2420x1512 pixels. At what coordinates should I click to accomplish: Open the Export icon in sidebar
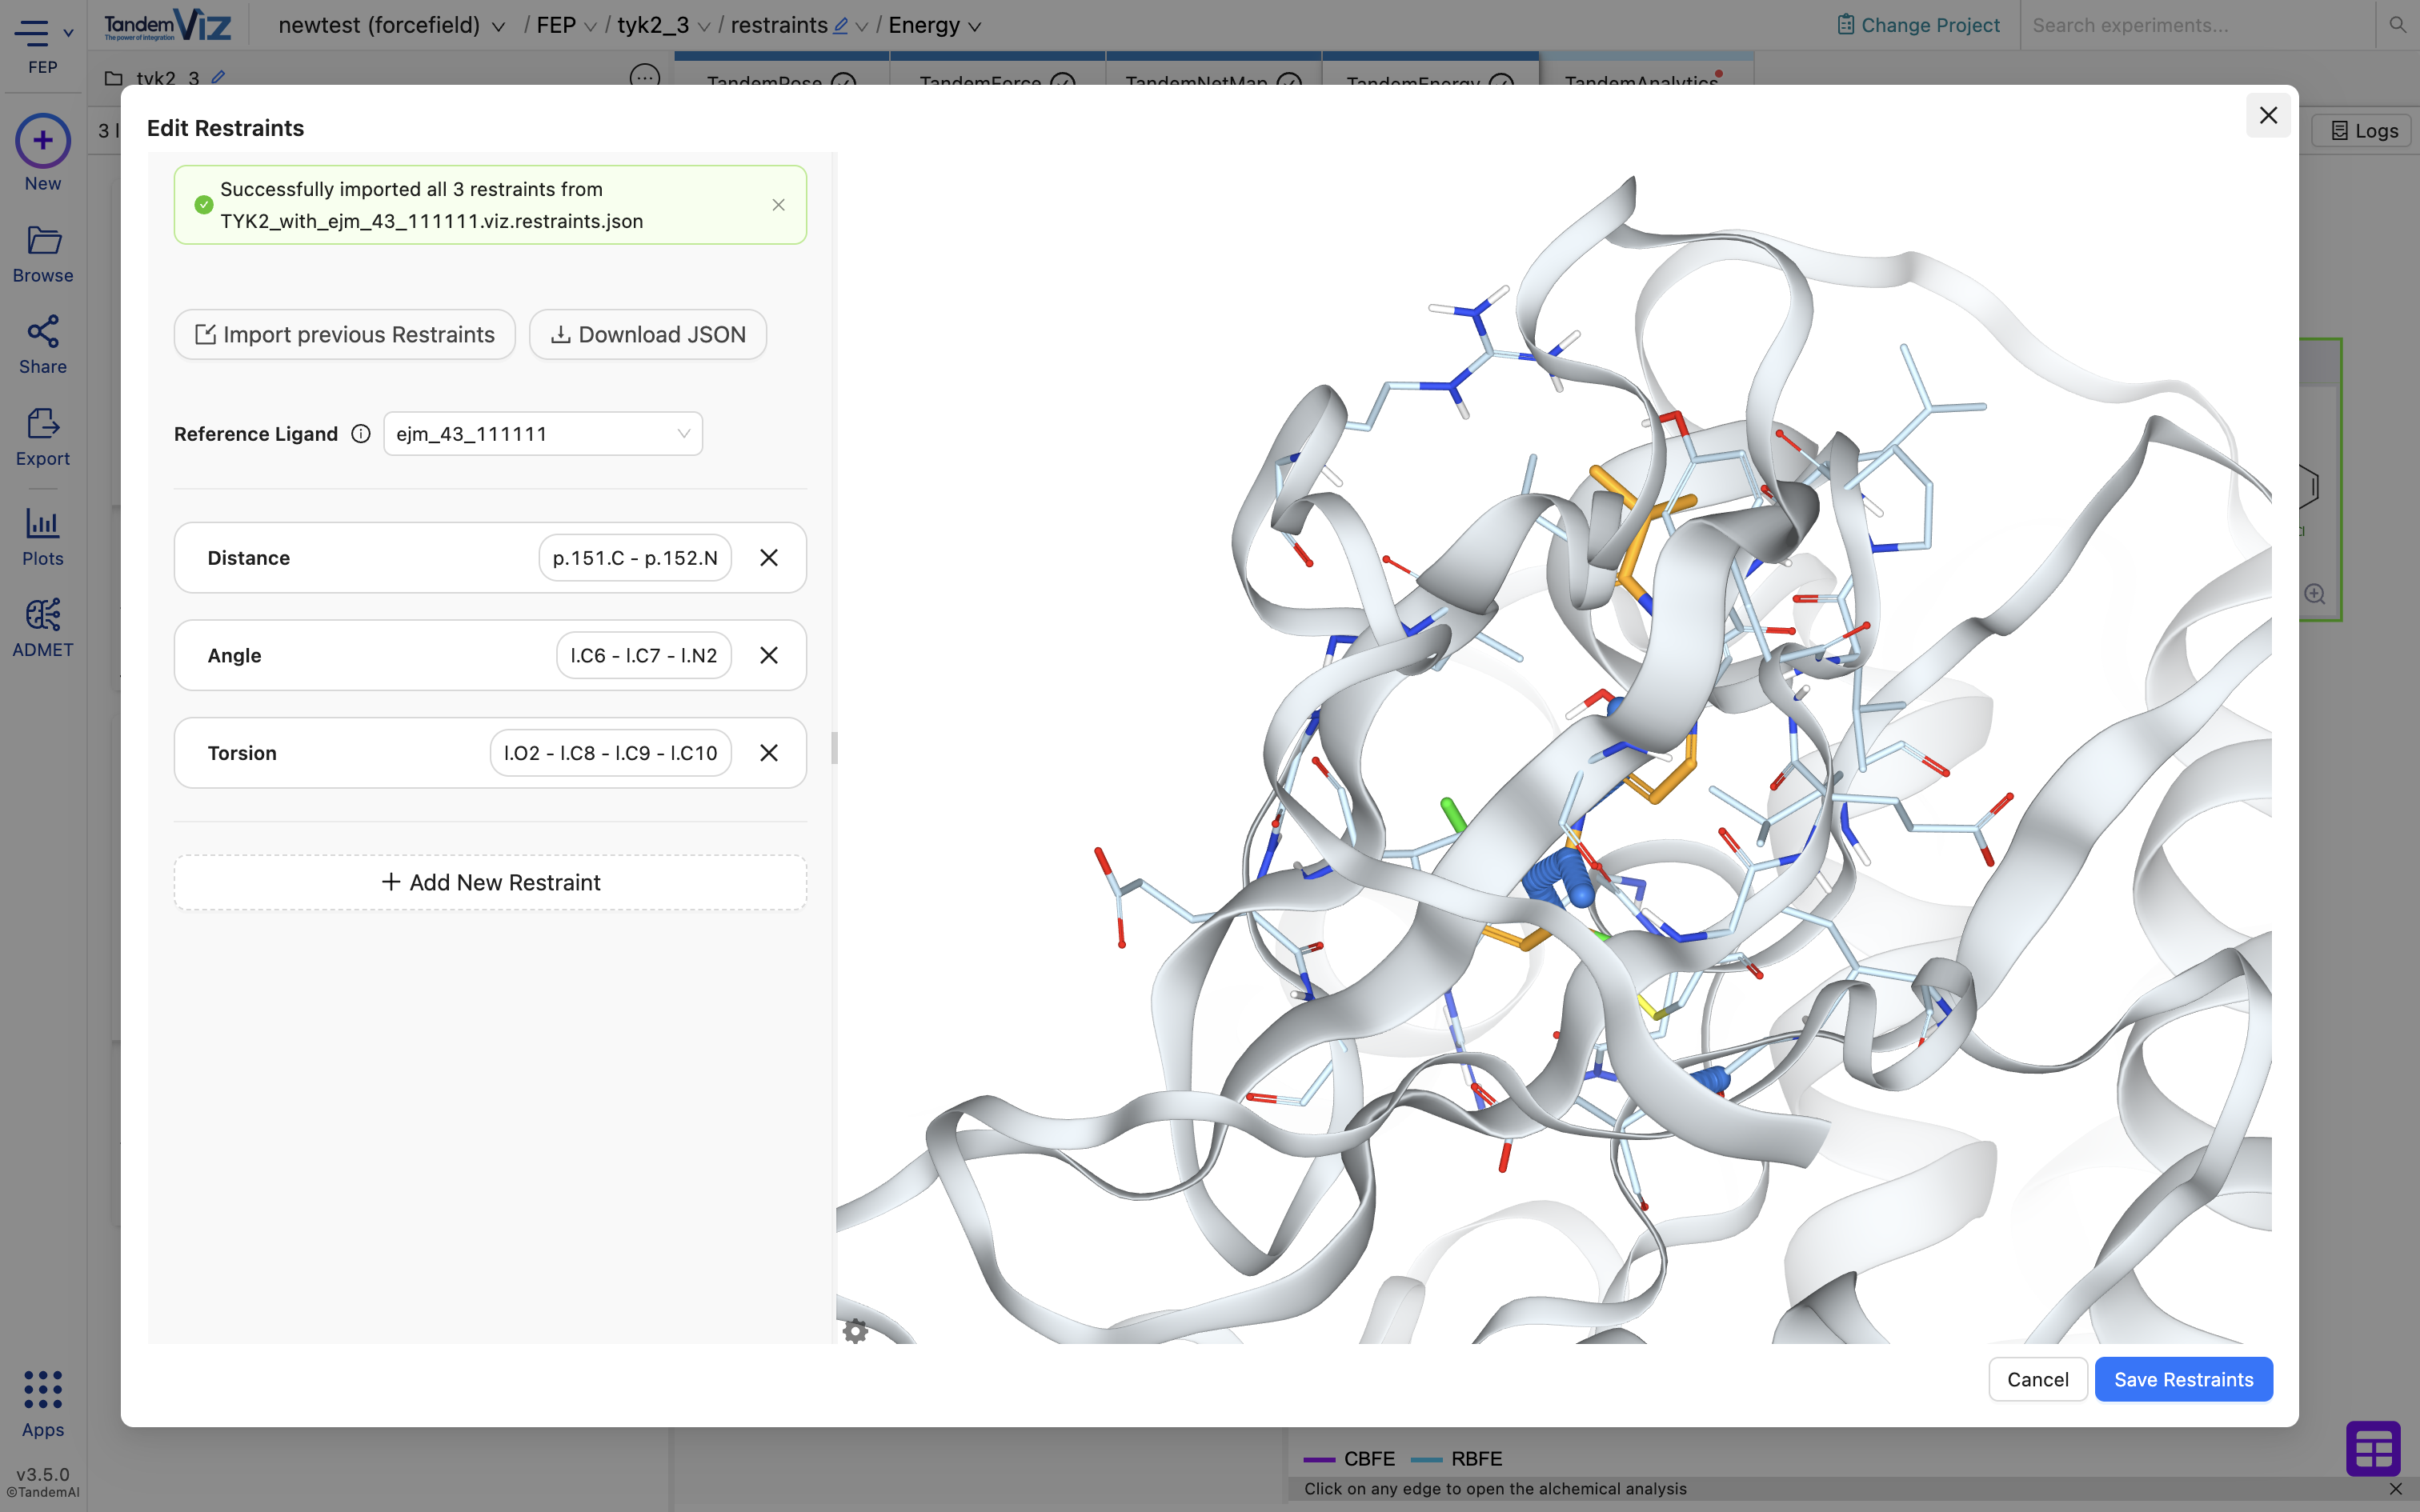42,424
